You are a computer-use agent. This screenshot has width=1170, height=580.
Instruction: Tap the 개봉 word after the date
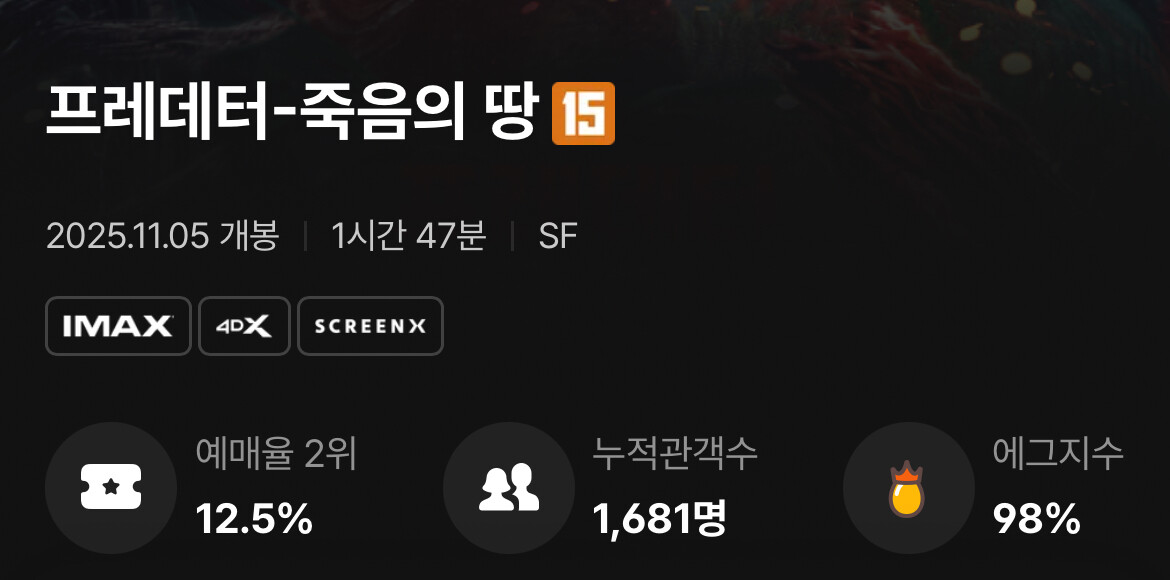[x=249, y=237]
